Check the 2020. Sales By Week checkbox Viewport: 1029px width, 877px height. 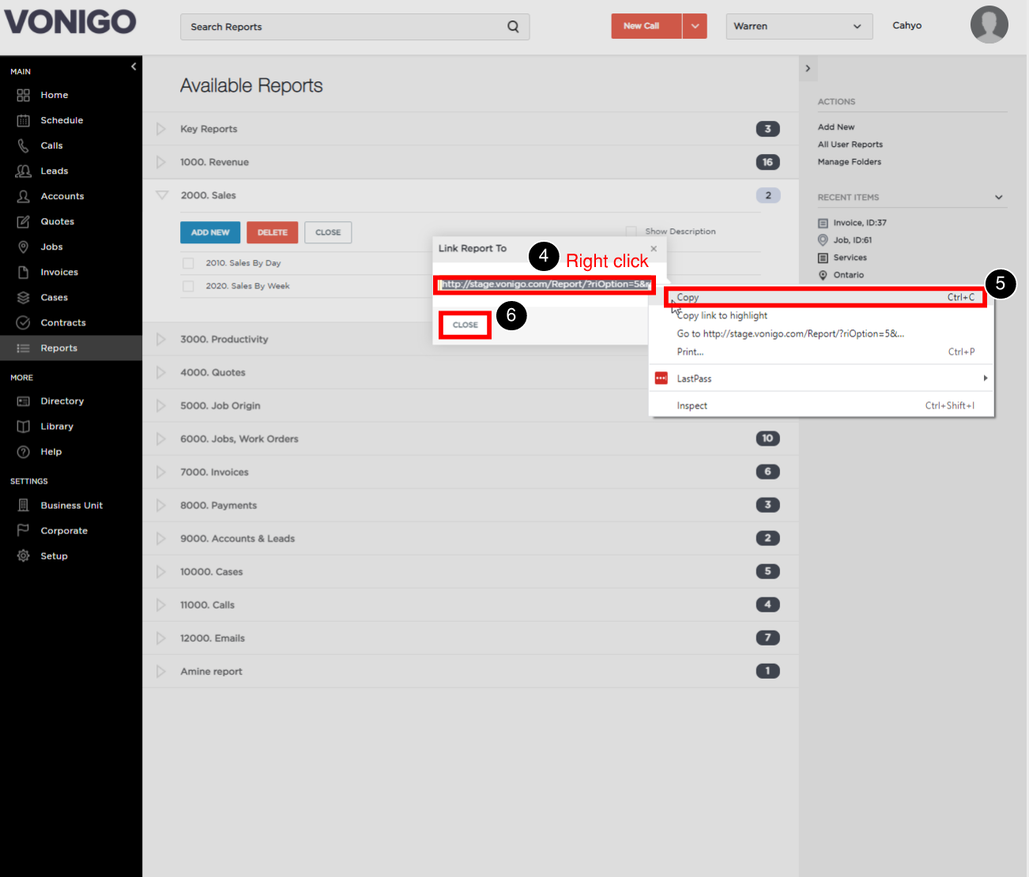point(188,286)
